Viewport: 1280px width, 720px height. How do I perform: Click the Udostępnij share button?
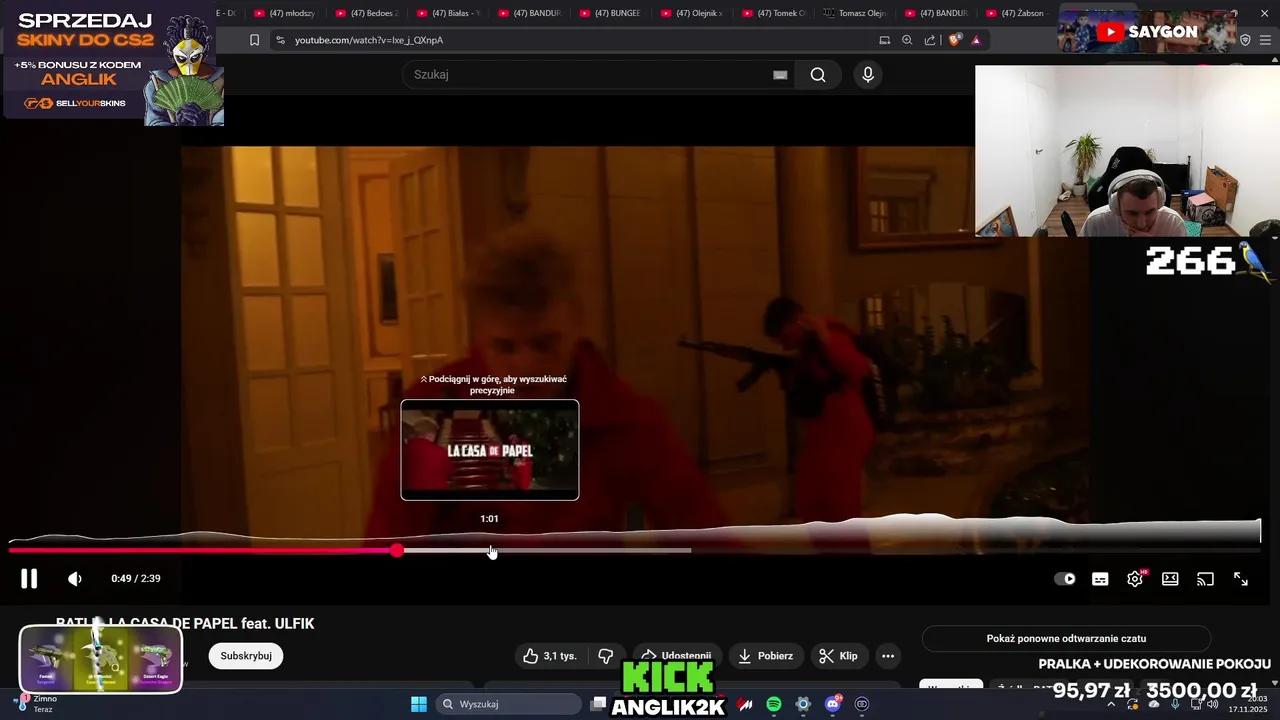[x=676, y=656]
